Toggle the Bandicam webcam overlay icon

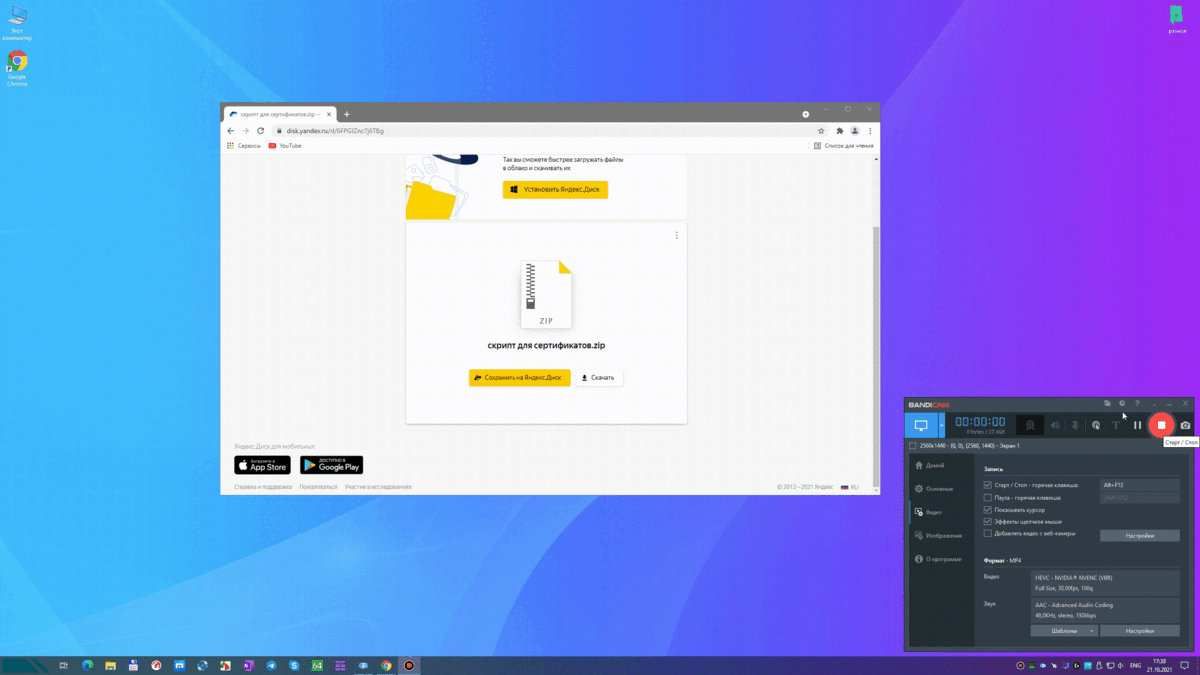[x=1030, y=425]
